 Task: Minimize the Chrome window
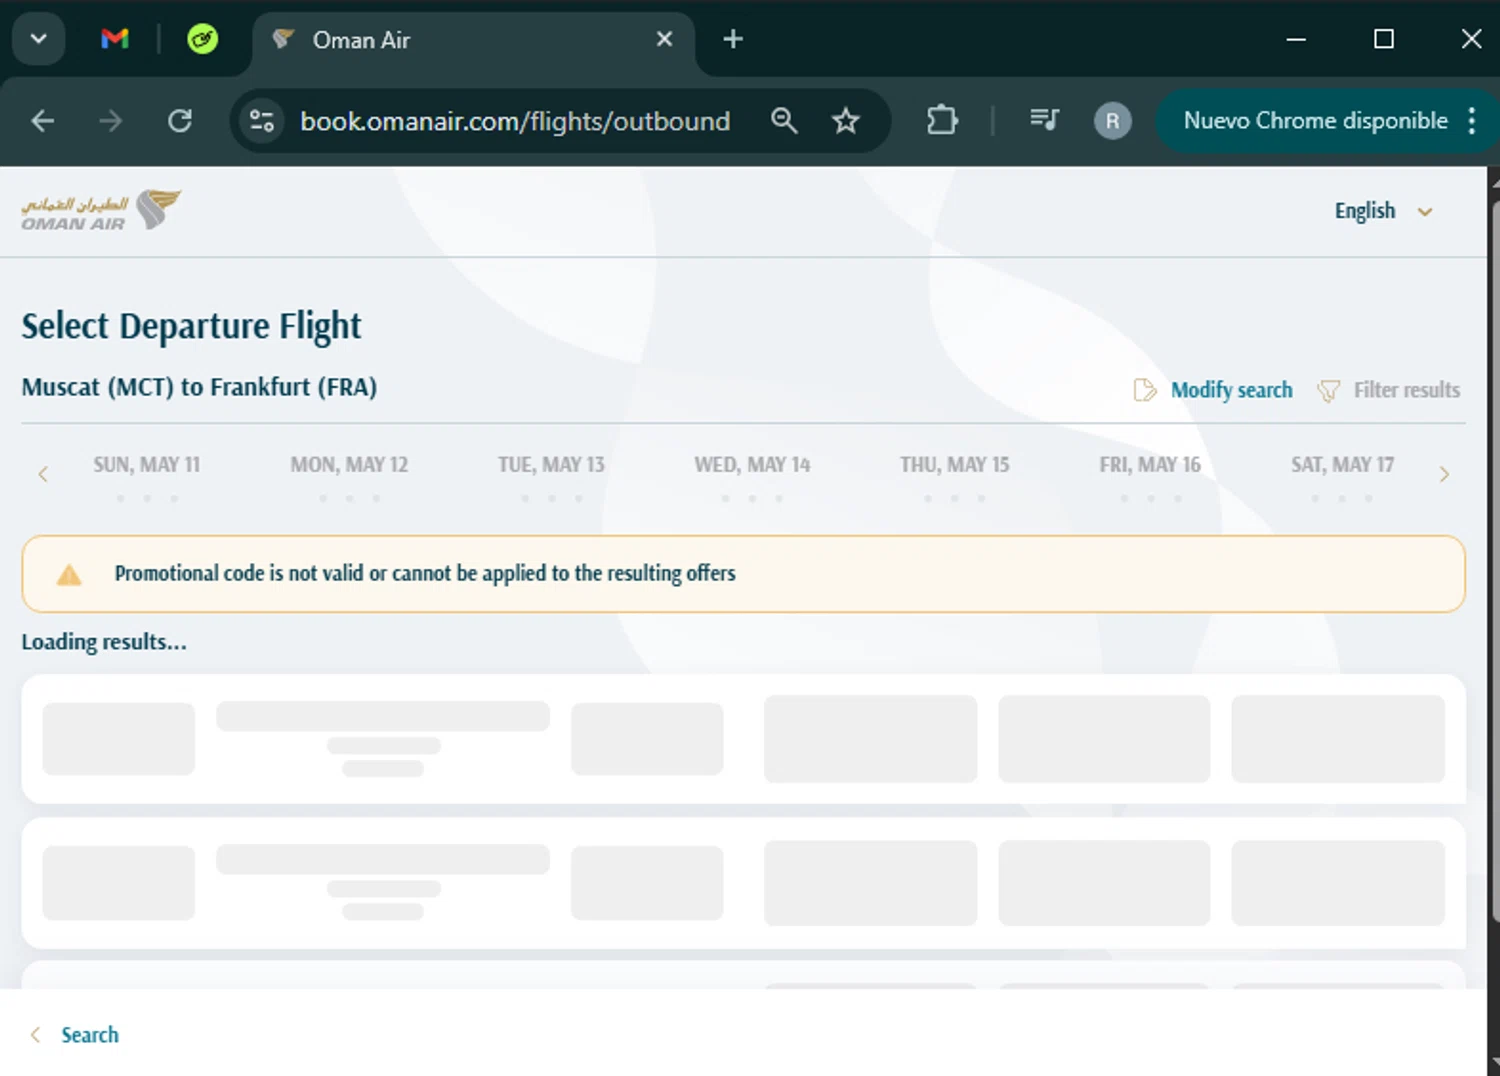[x=1296, y=39]
